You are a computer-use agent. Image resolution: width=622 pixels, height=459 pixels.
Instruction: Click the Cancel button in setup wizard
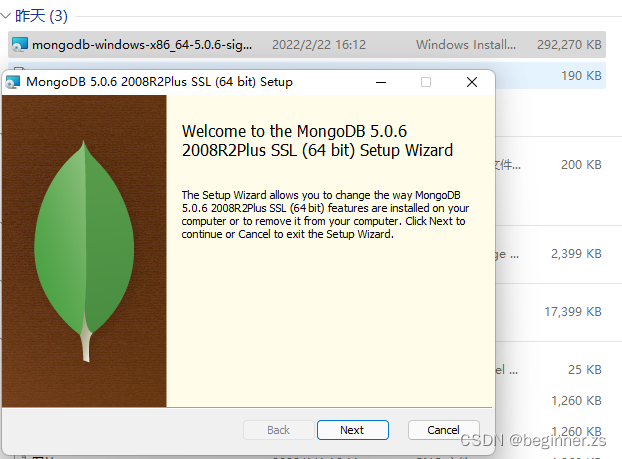point(443,430)
